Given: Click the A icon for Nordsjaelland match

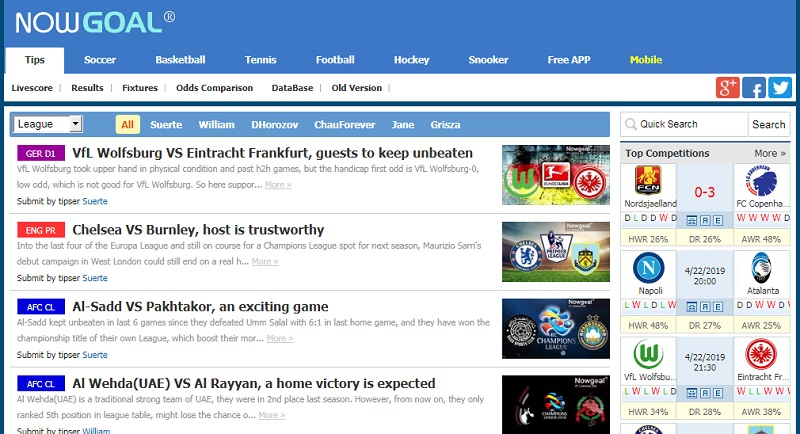Looking at the screenshot, I should (x=705, y=220).
